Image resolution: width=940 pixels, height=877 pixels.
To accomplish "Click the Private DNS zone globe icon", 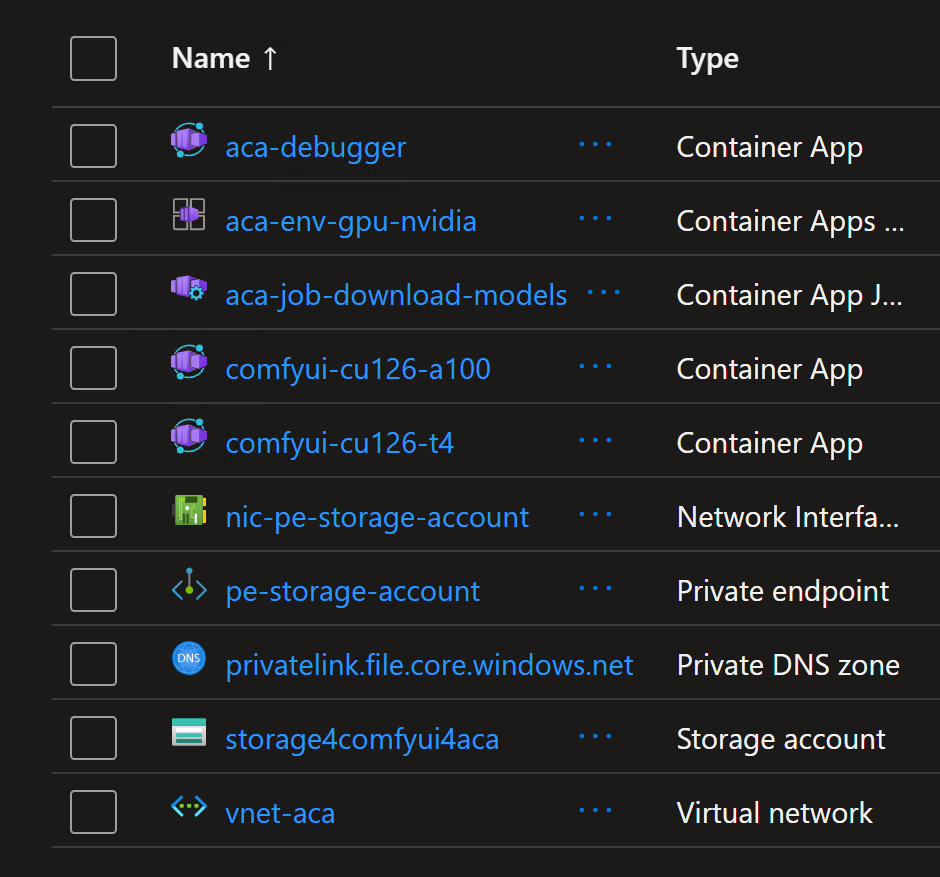I will [x=189, y=660].
